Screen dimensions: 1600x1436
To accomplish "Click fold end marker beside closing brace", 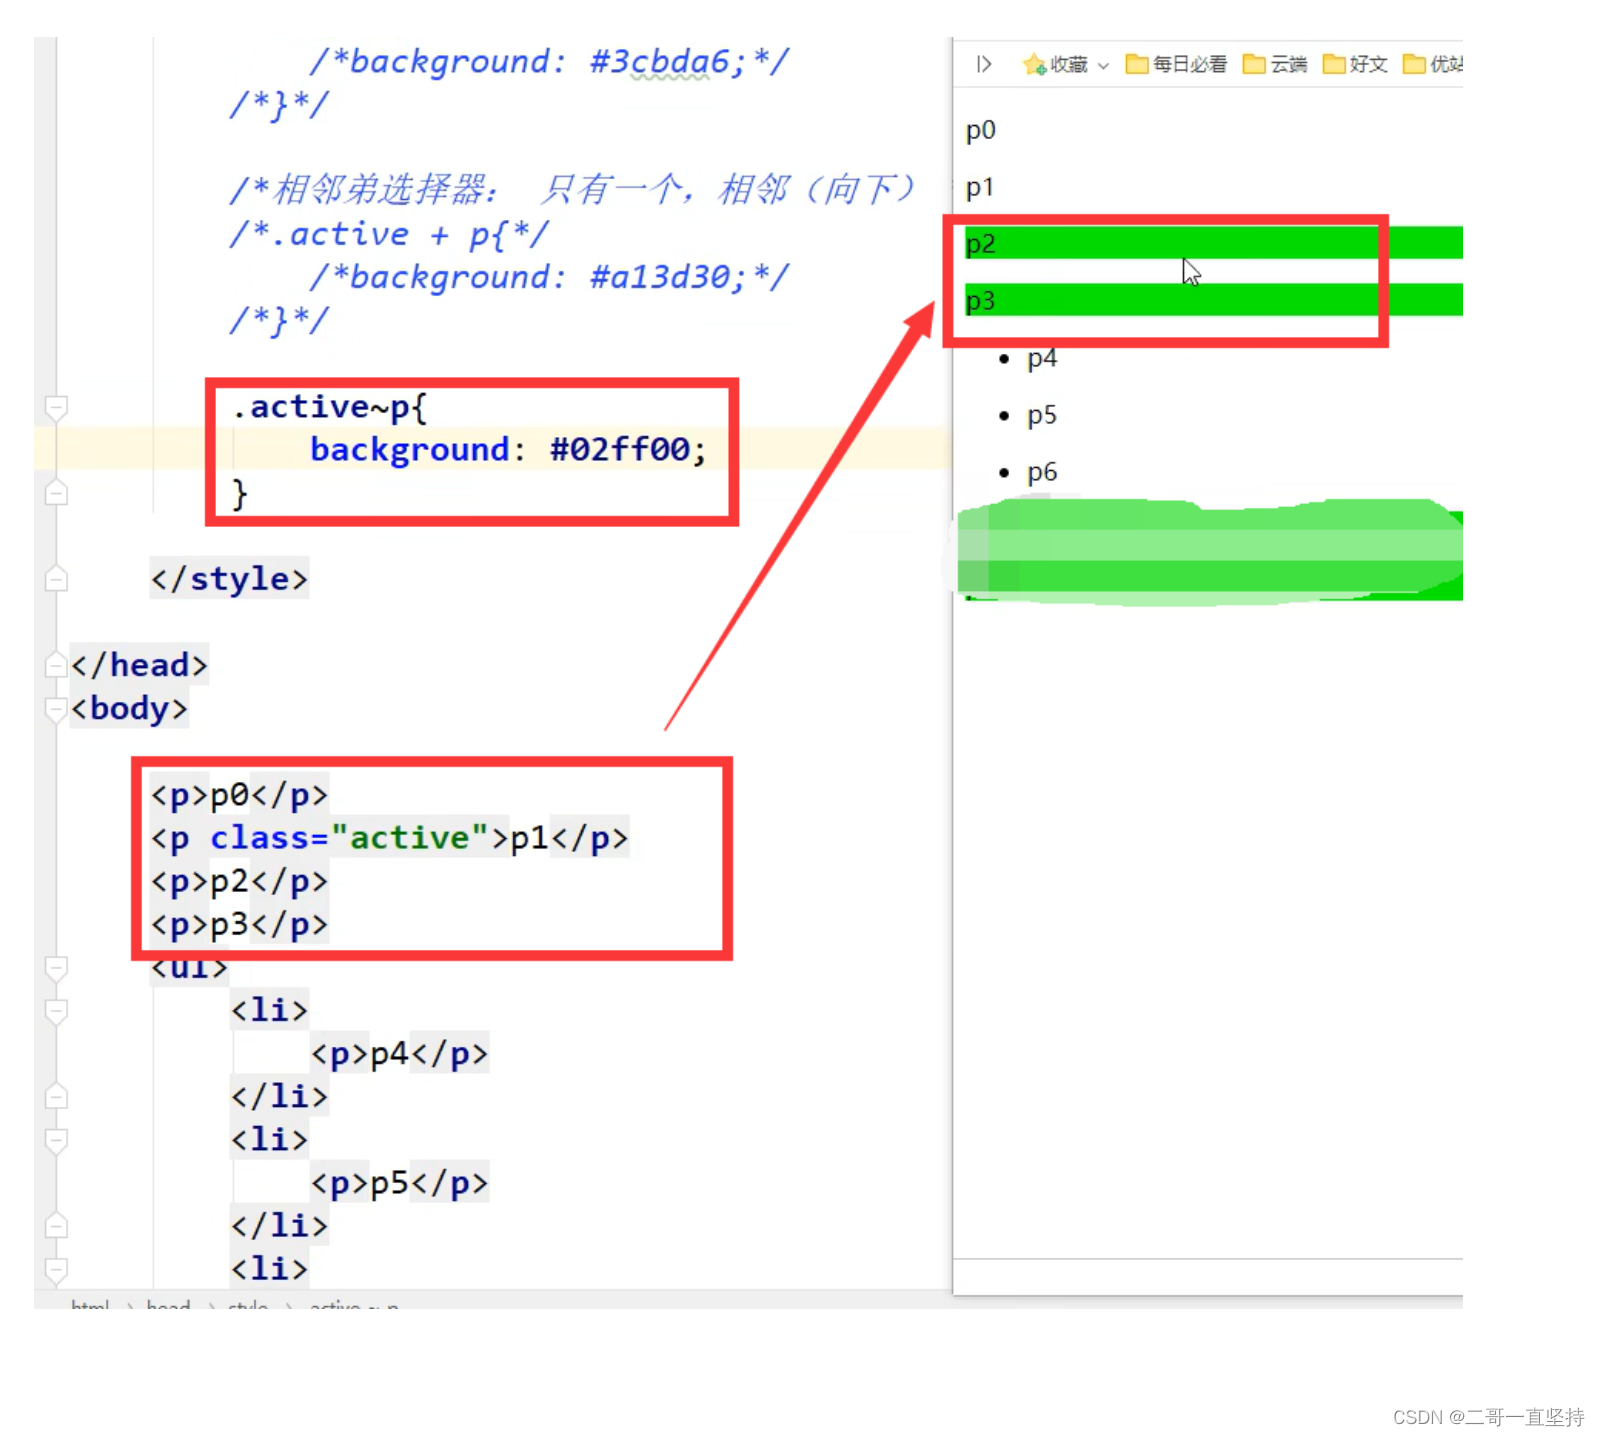I will click(x=56, y=493).
